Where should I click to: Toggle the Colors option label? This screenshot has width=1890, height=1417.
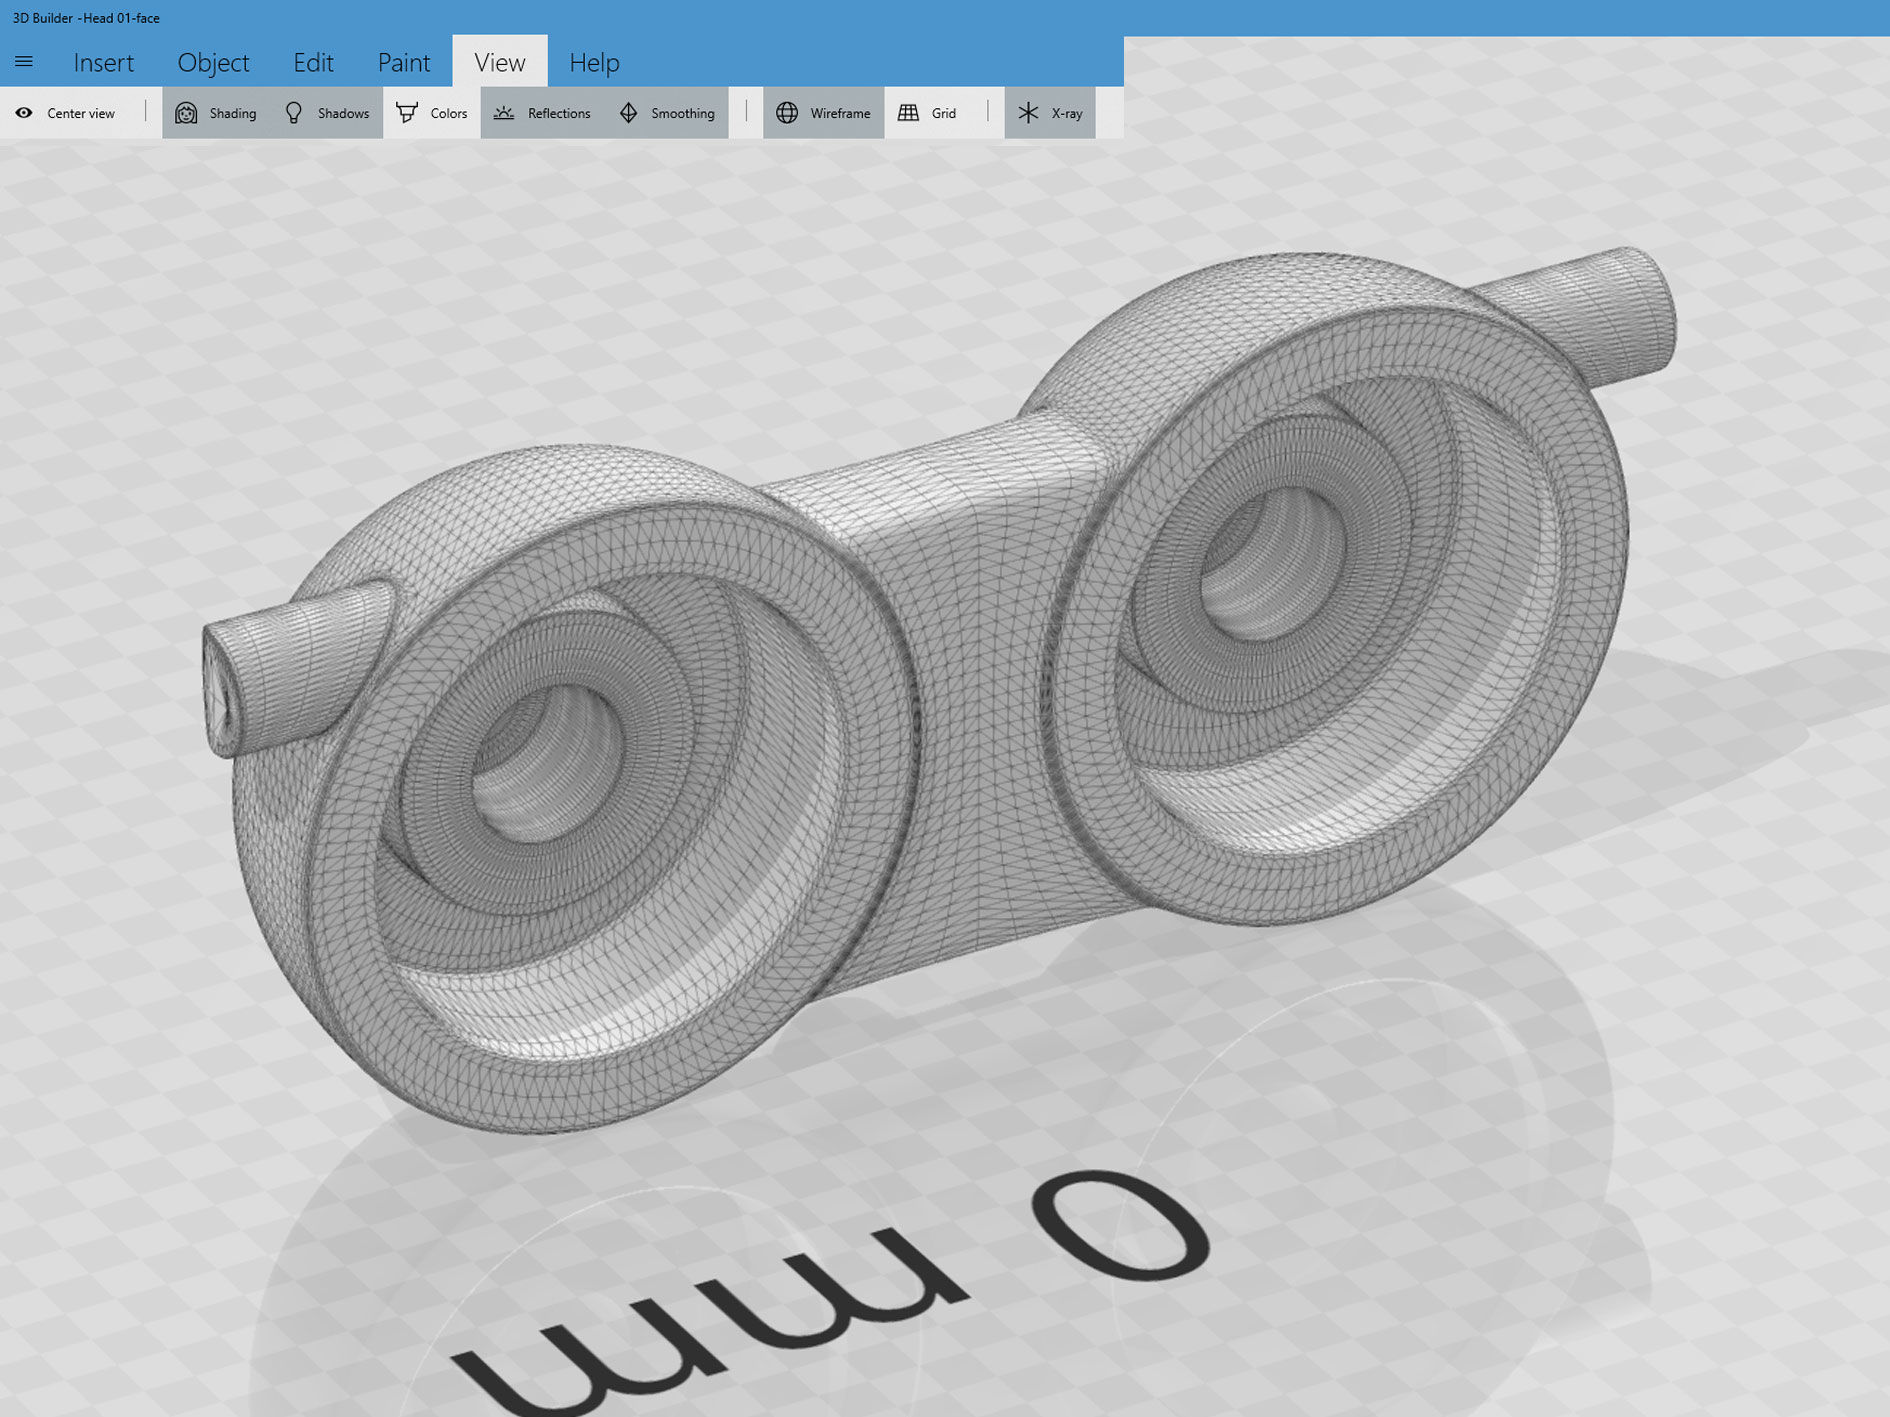click(x=449, y=113)
